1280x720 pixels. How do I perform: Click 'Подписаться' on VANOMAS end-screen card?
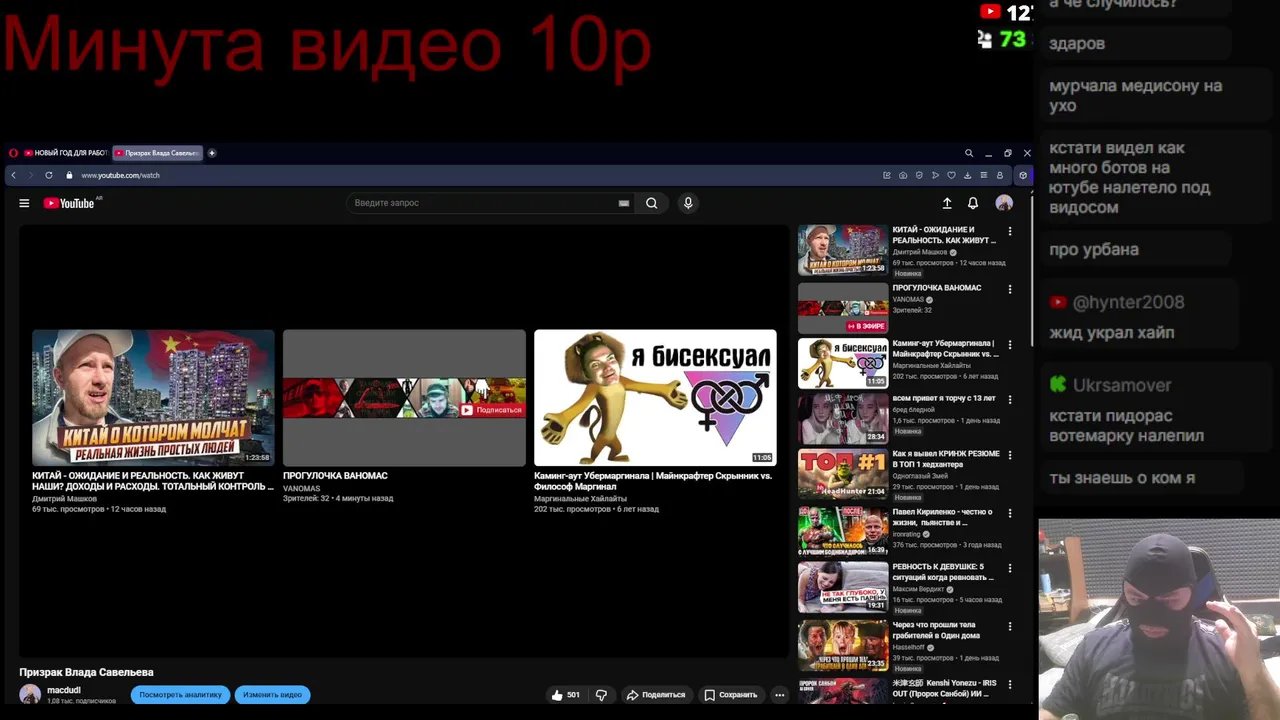click(x=491, y=410)
